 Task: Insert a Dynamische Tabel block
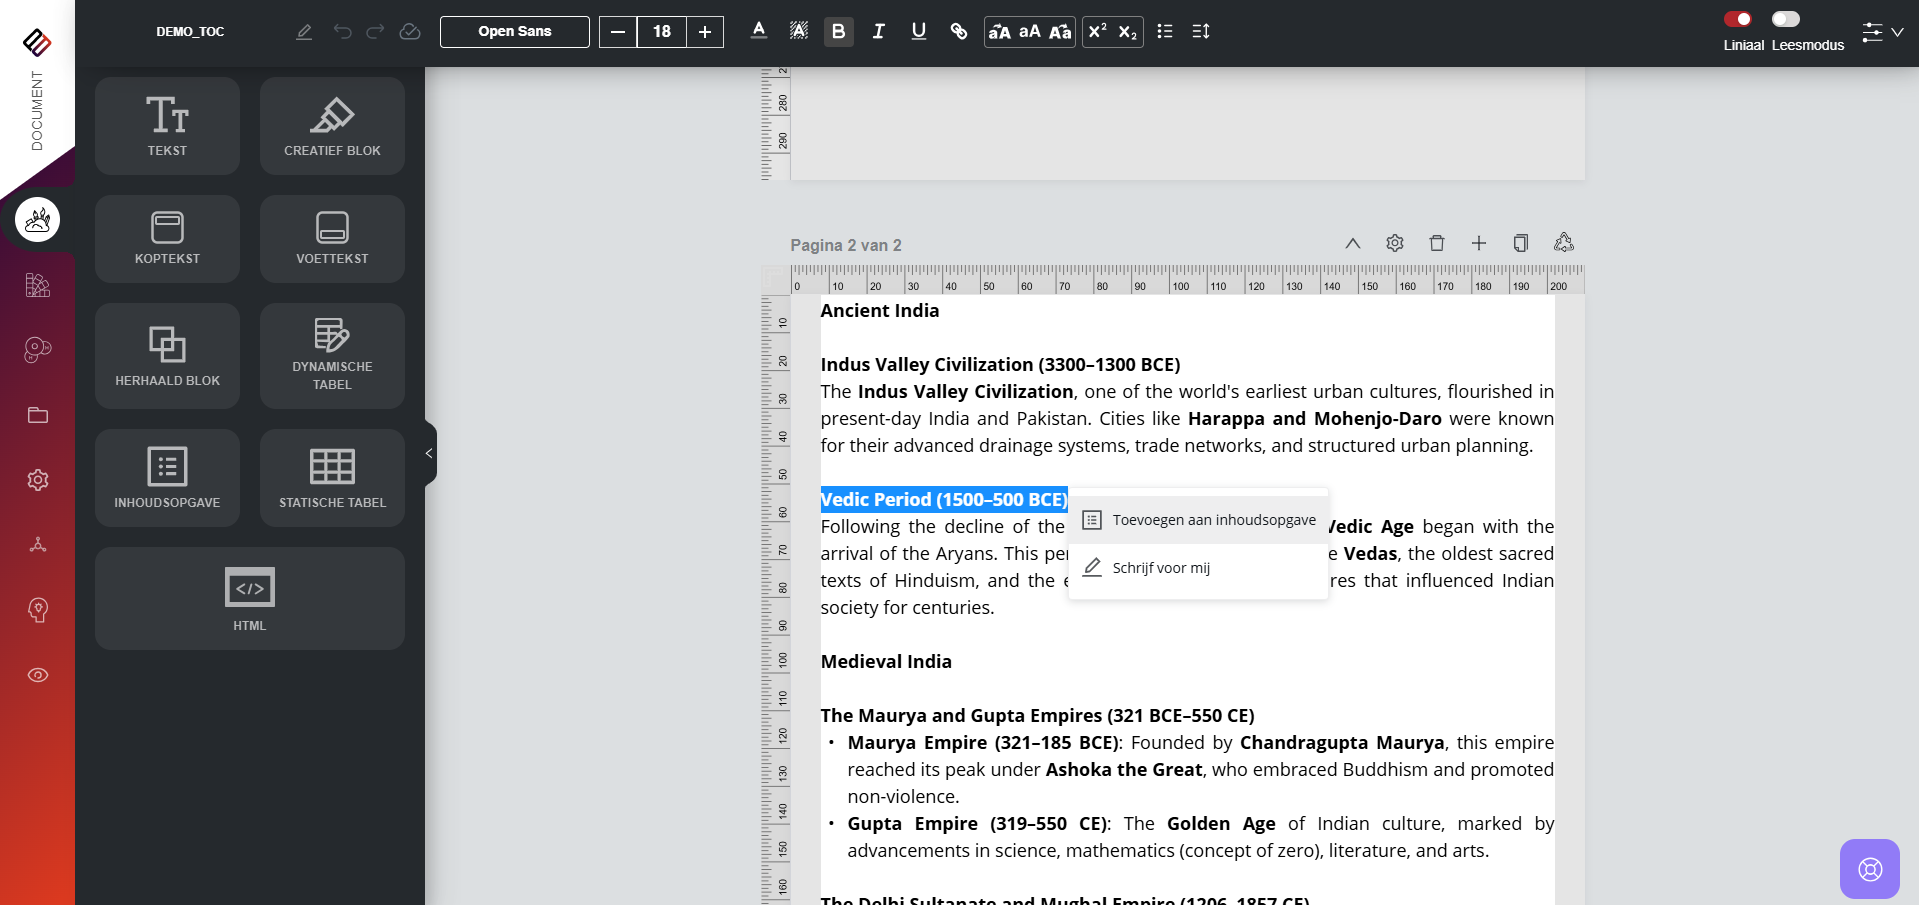332,355
